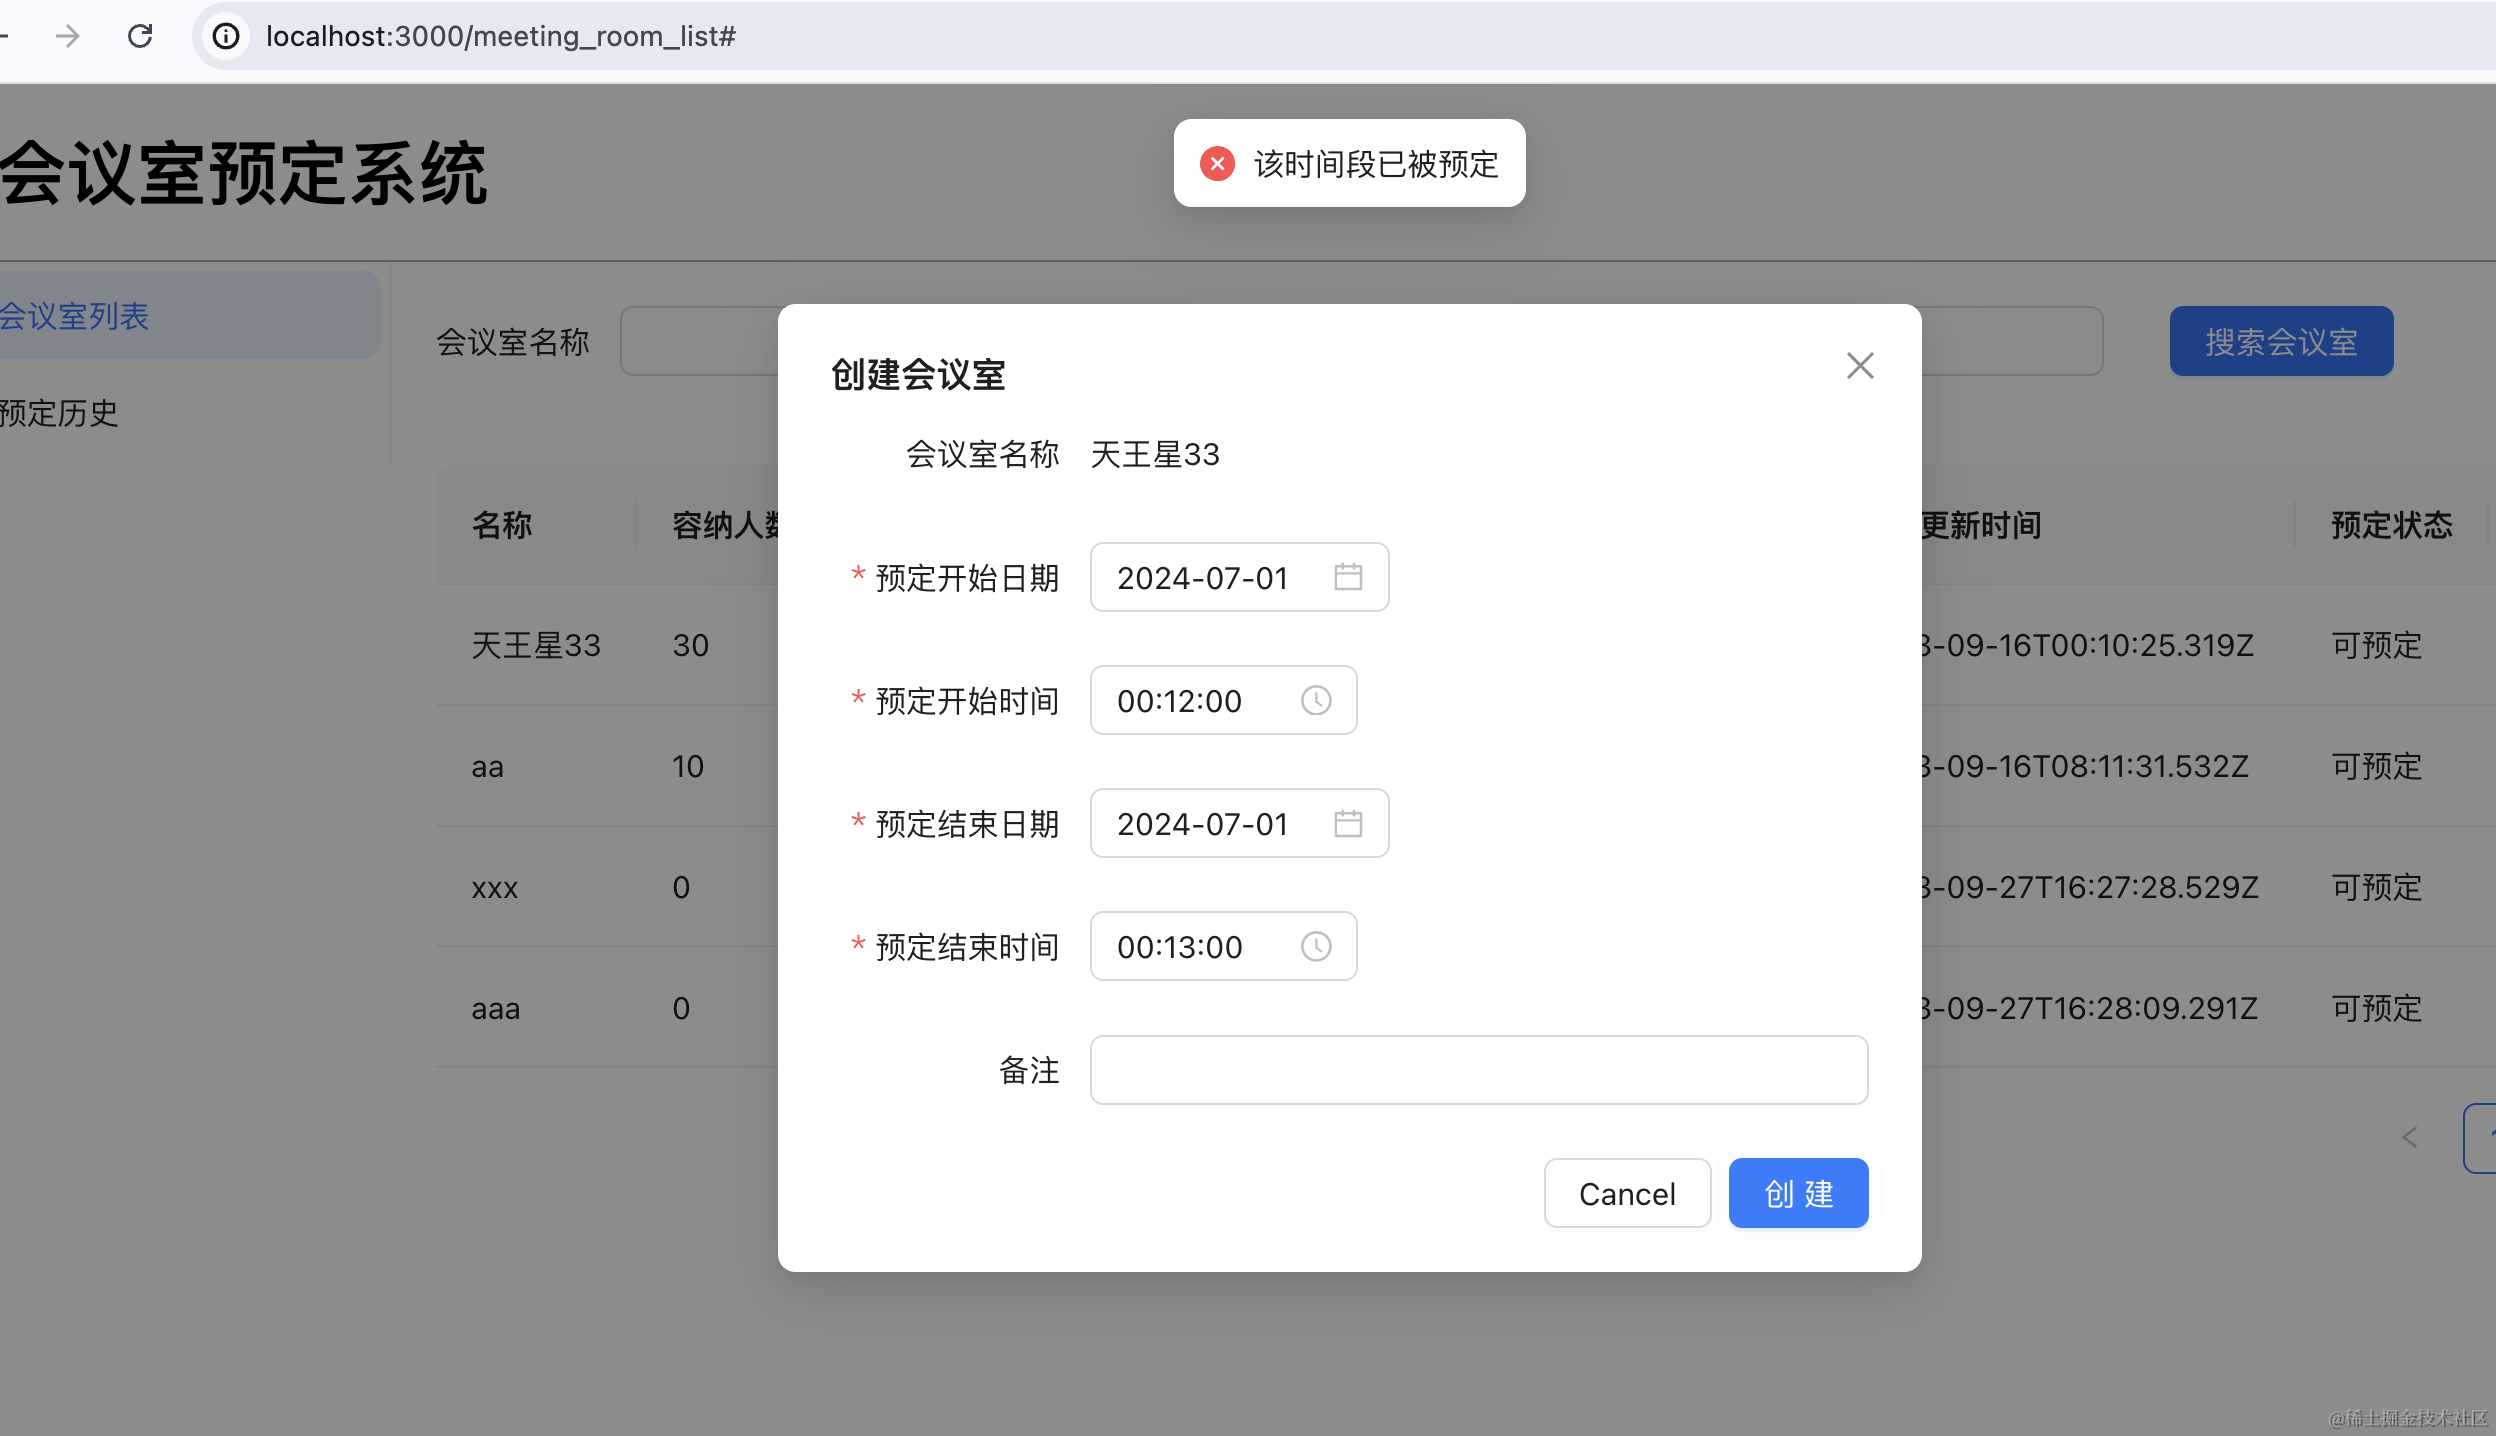
Task: Open site information icon in address bar
Action: [226, 36]
